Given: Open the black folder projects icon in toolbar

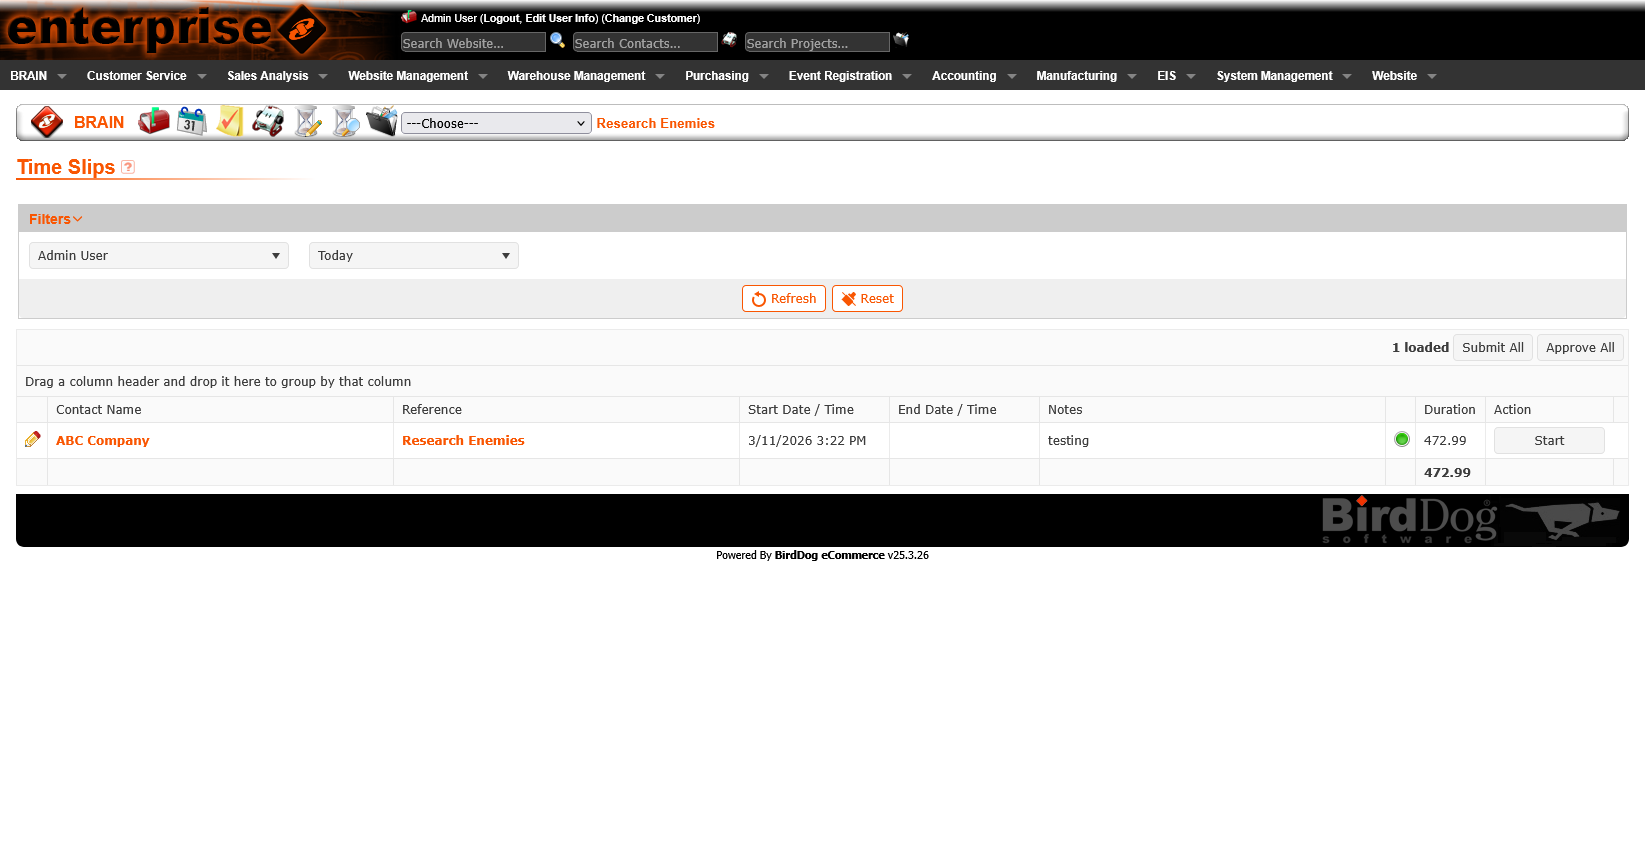Looking at the screenshot, I should [x=381, y=122].
